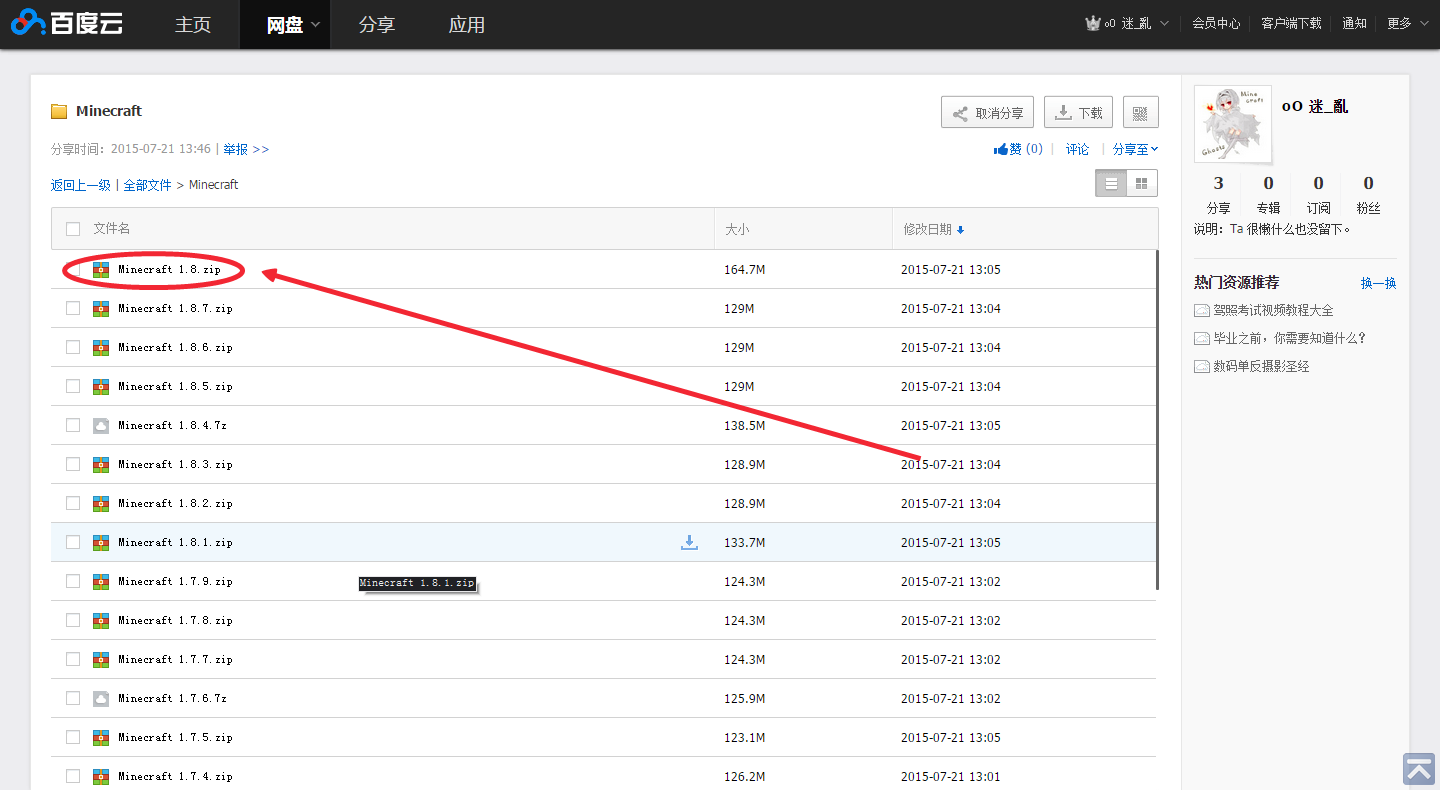Viewport: 1440px width, 790px height.
Task: Click sort arrow next to 修改日期
Action: 960,230
